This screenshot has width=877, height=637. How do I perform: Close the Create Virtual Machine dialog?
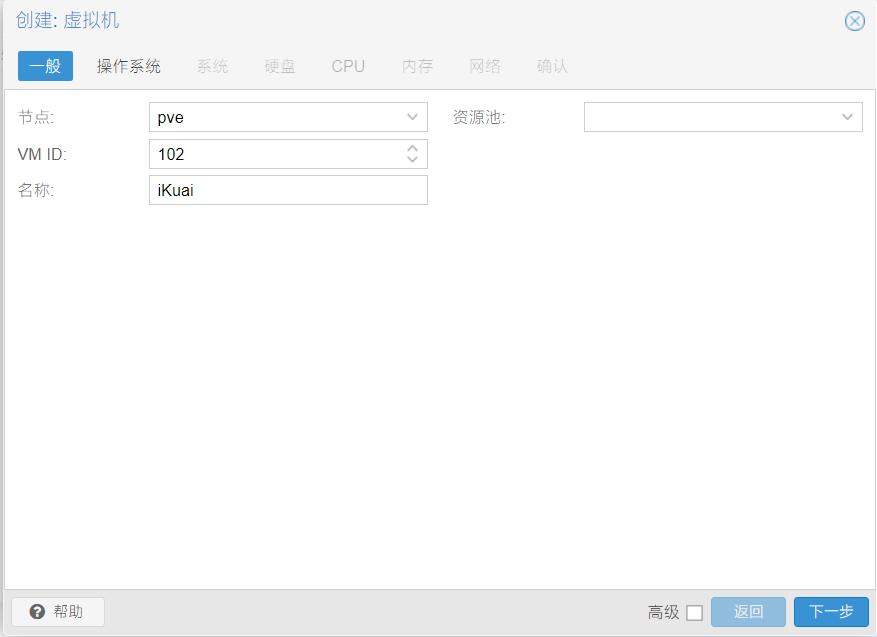click(x=854, y=21)
